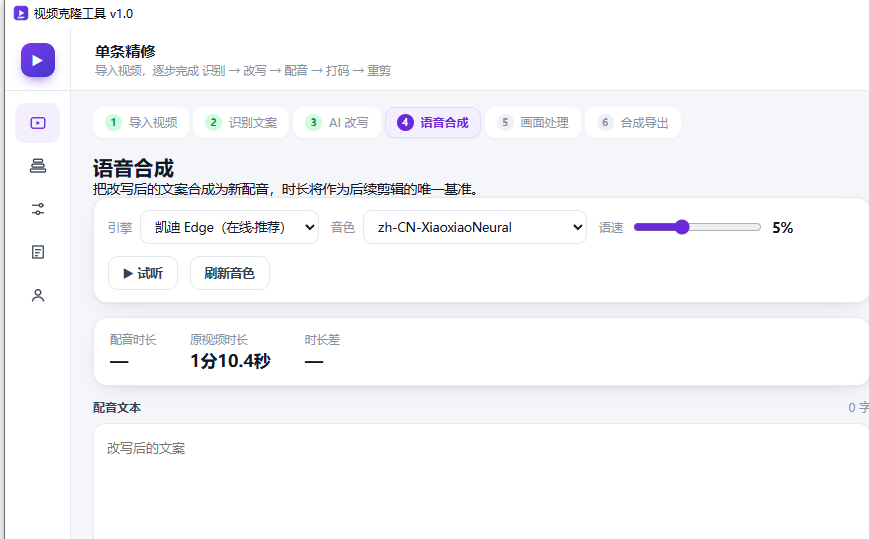Open the single video edit sidebar icon
Image resolution: width=869 pixels, height=539 pixels.
coord(38,123)
